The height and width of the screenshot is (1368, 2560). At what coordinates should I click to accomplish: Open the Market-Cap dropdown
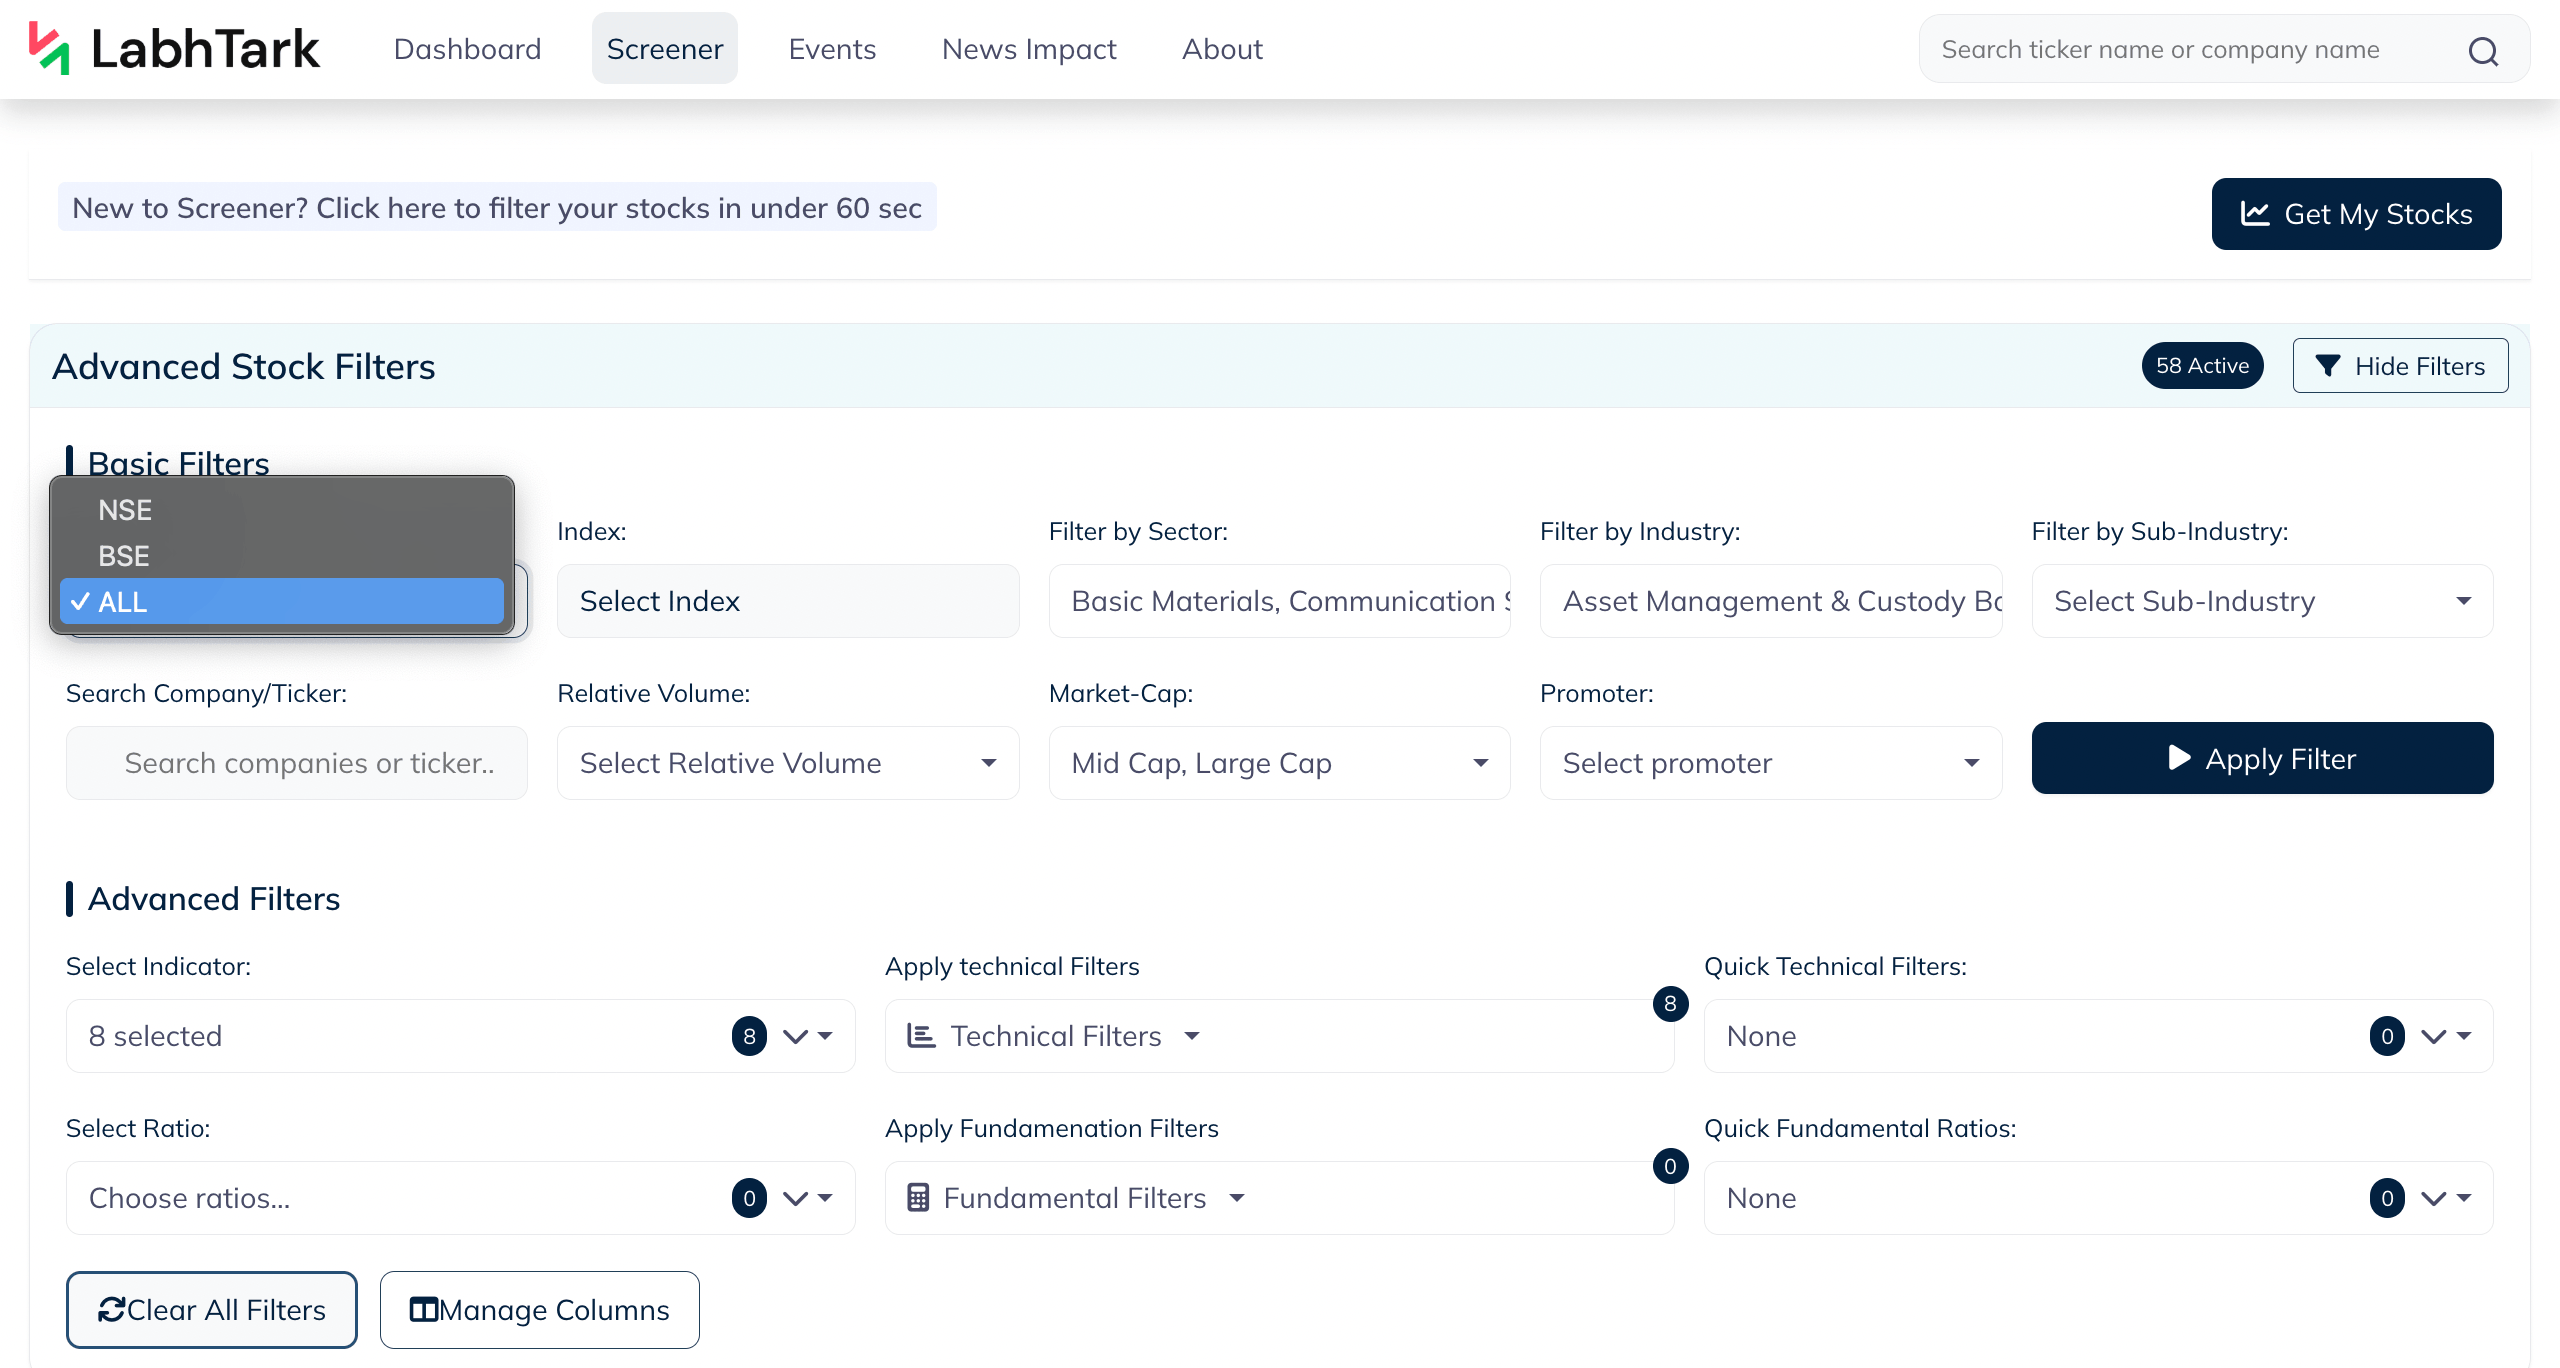[1279, 763]
